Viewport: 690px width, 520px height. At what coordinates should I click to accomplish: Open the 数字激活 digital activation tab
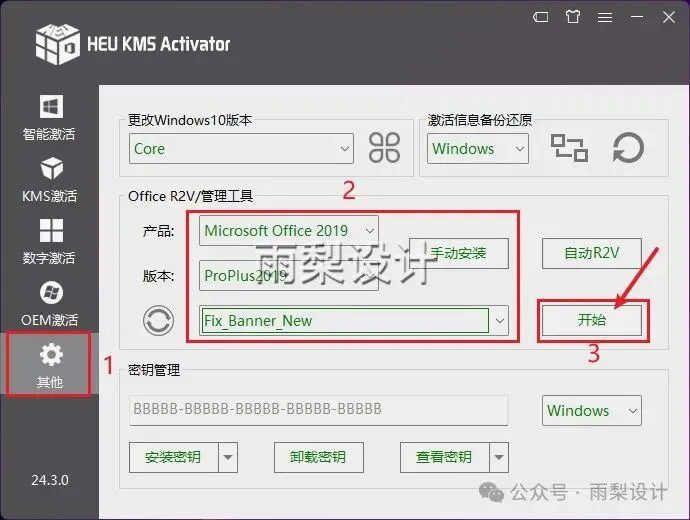[x=49, y=242]
